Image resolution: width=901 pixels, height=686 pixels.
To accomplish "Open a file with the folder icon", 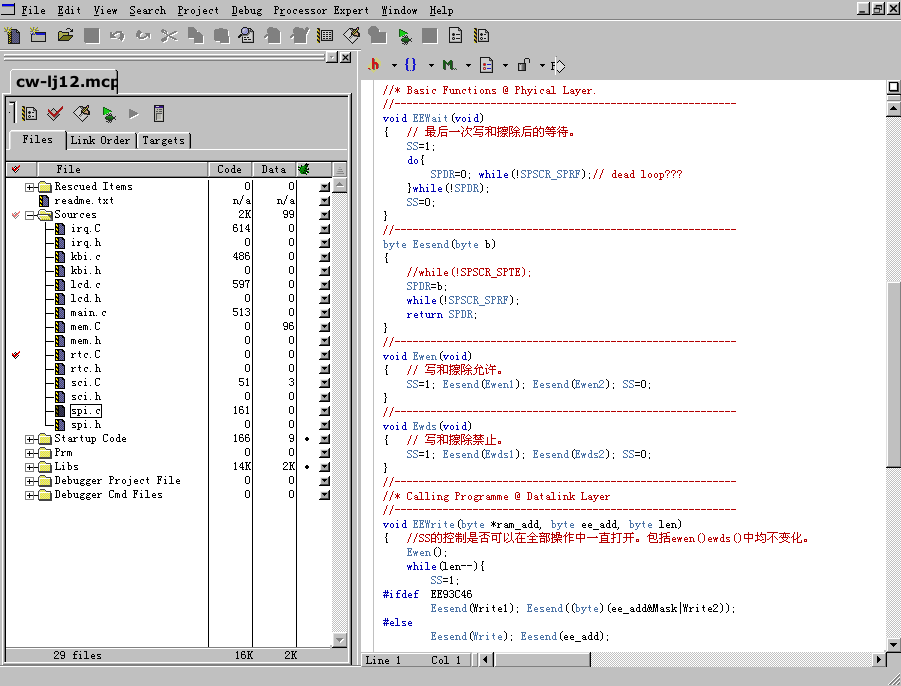I will point(65,36).
